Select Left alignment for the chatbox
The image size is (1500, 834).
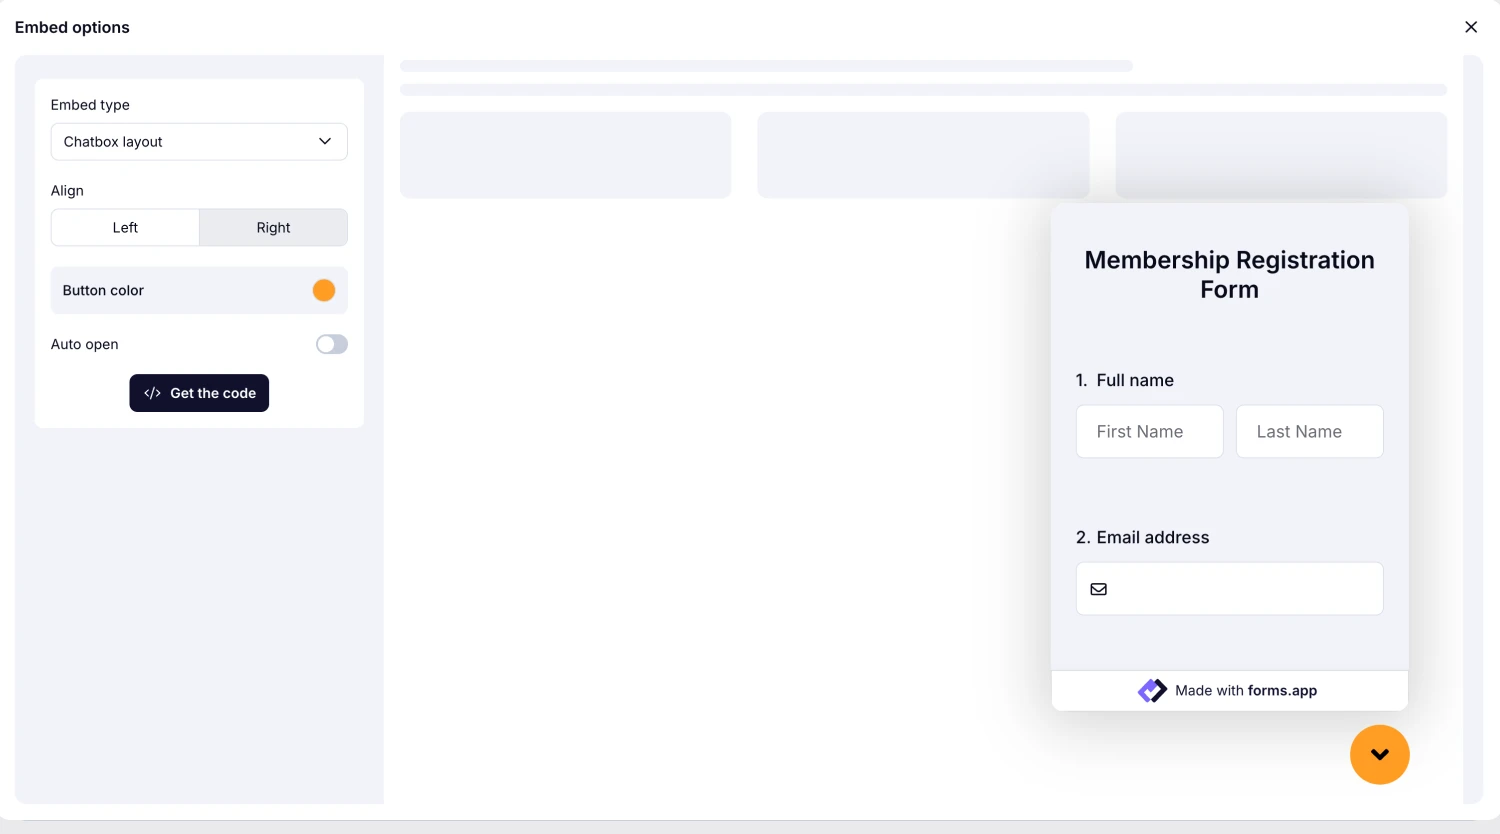pyautogui.click(x=125, y=227)
